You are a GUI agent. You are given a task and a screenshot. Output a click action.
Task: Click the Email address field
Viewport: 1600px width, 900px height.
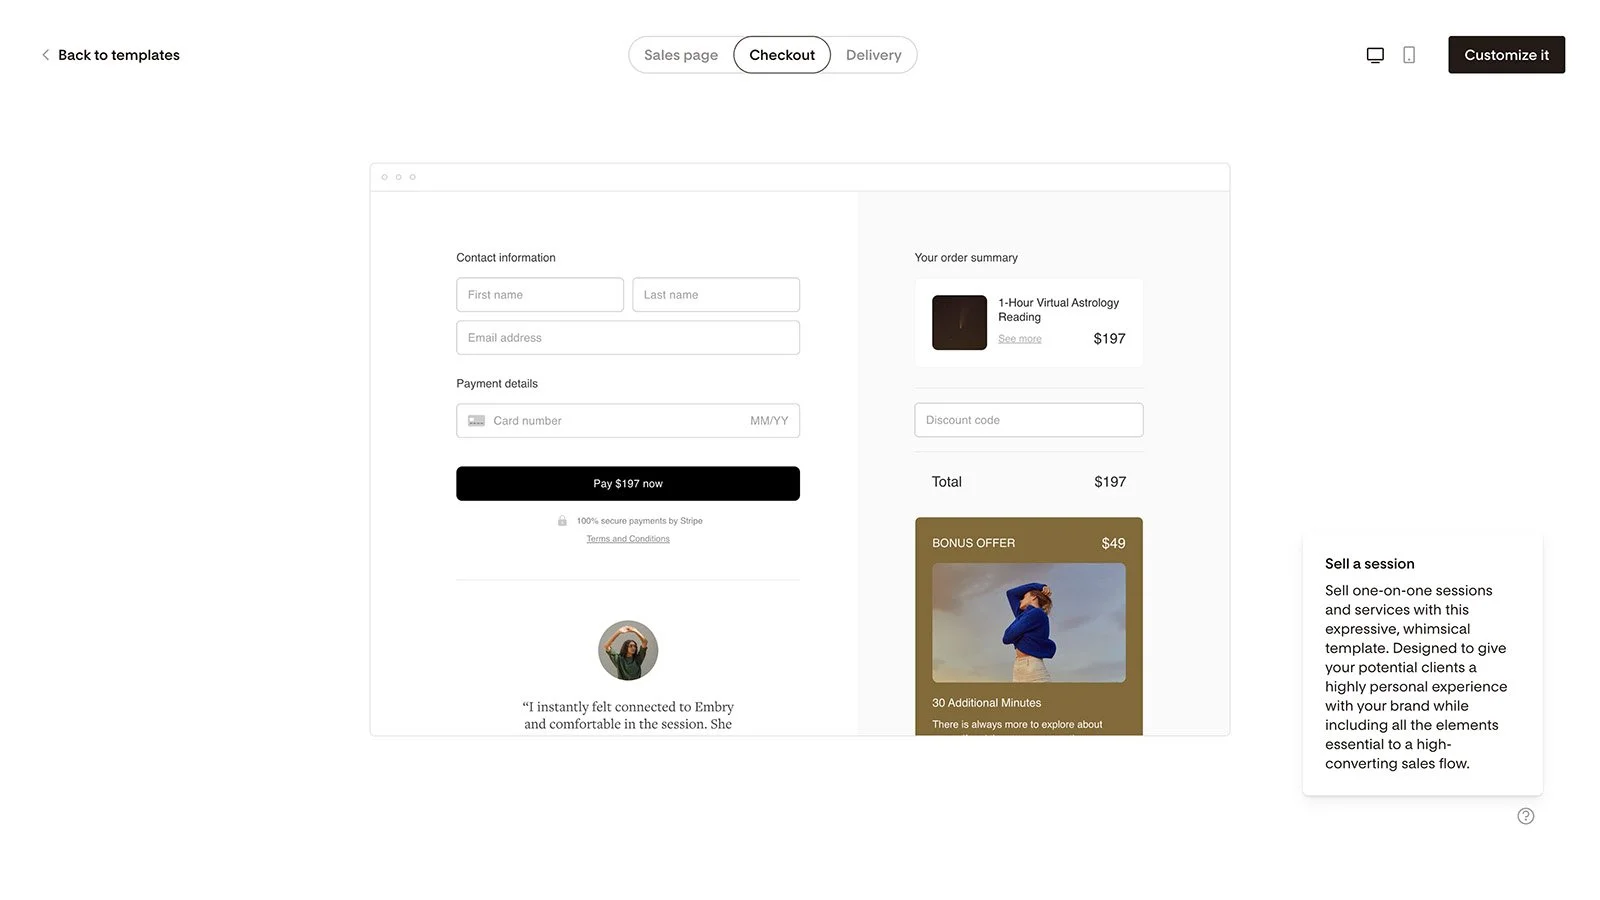click(x=628, y=338)
